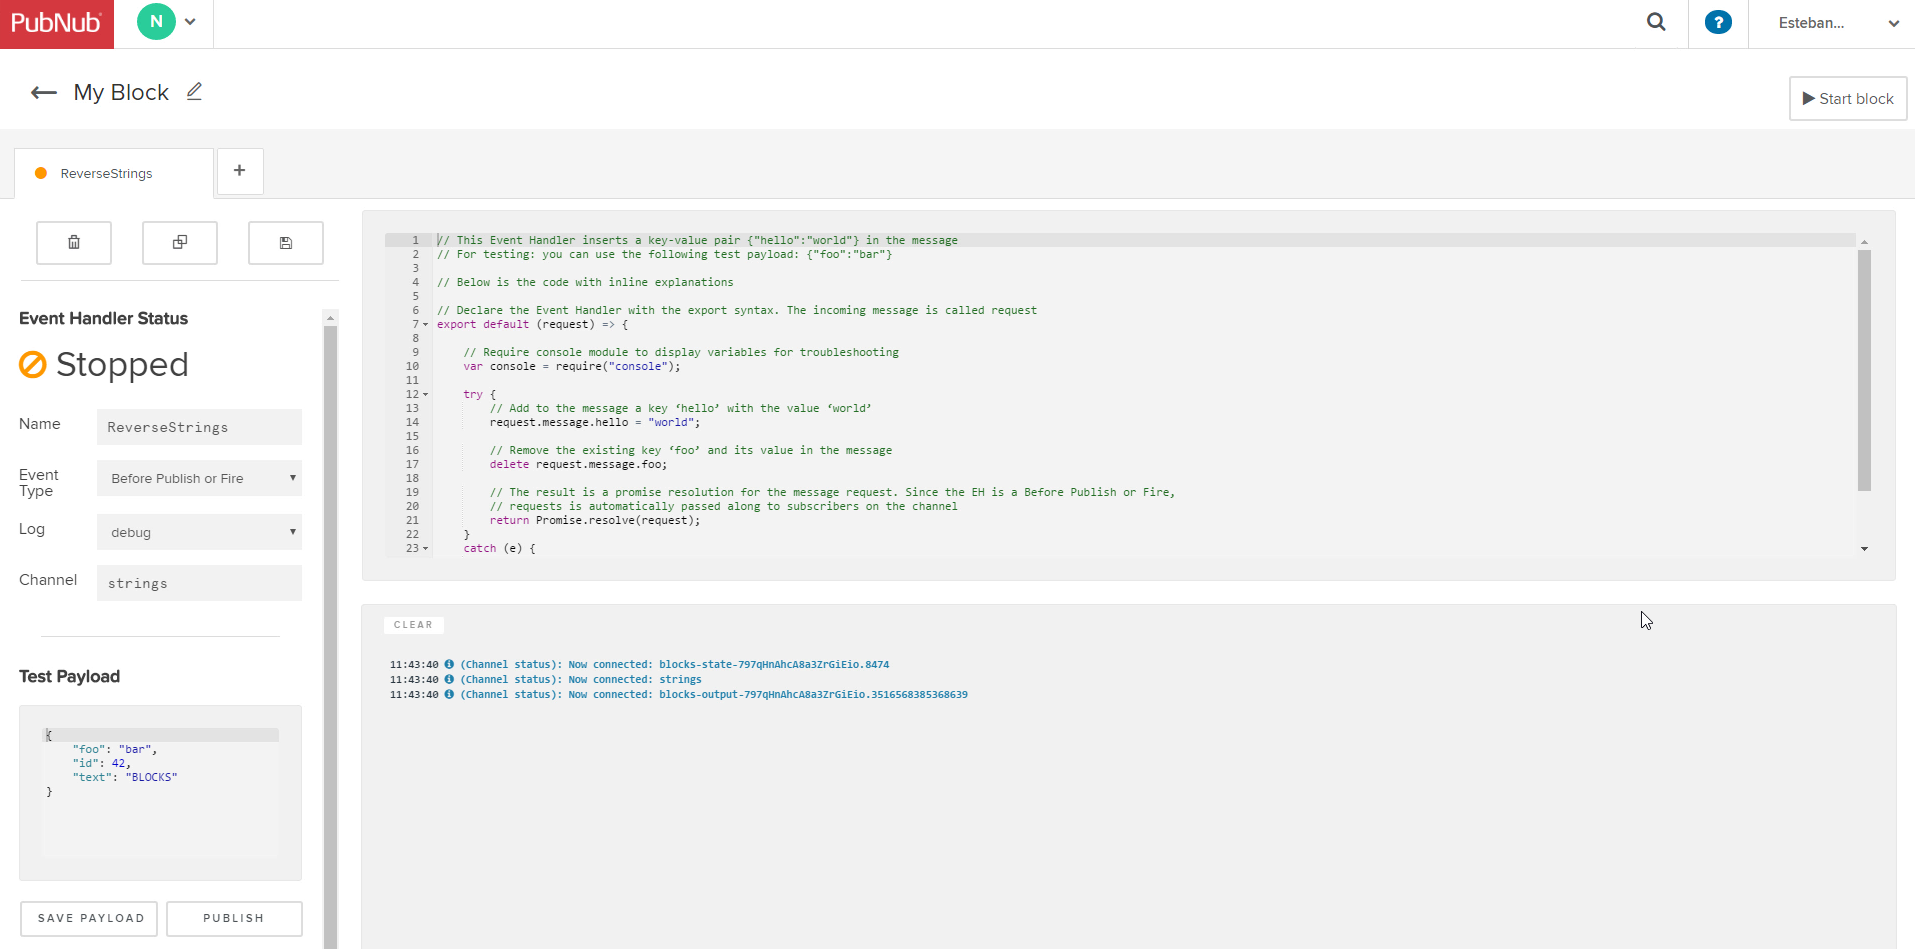1915x949 pixels.
Task: Click the PubNub logo
Action: (57, 24)
